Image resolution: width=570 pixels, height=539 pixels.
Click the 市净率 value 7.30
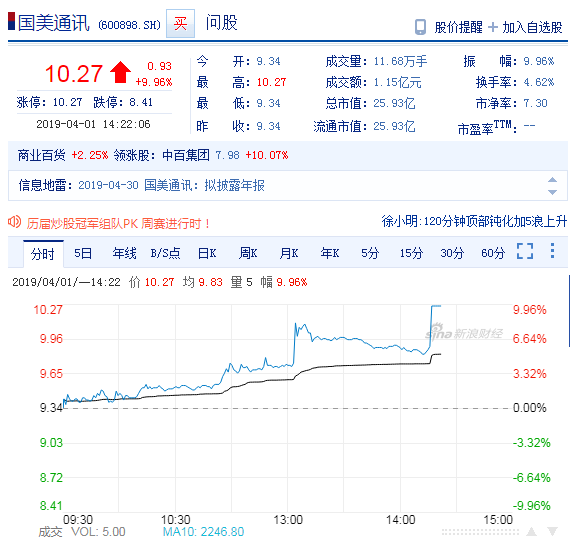[x=535, y=103]
